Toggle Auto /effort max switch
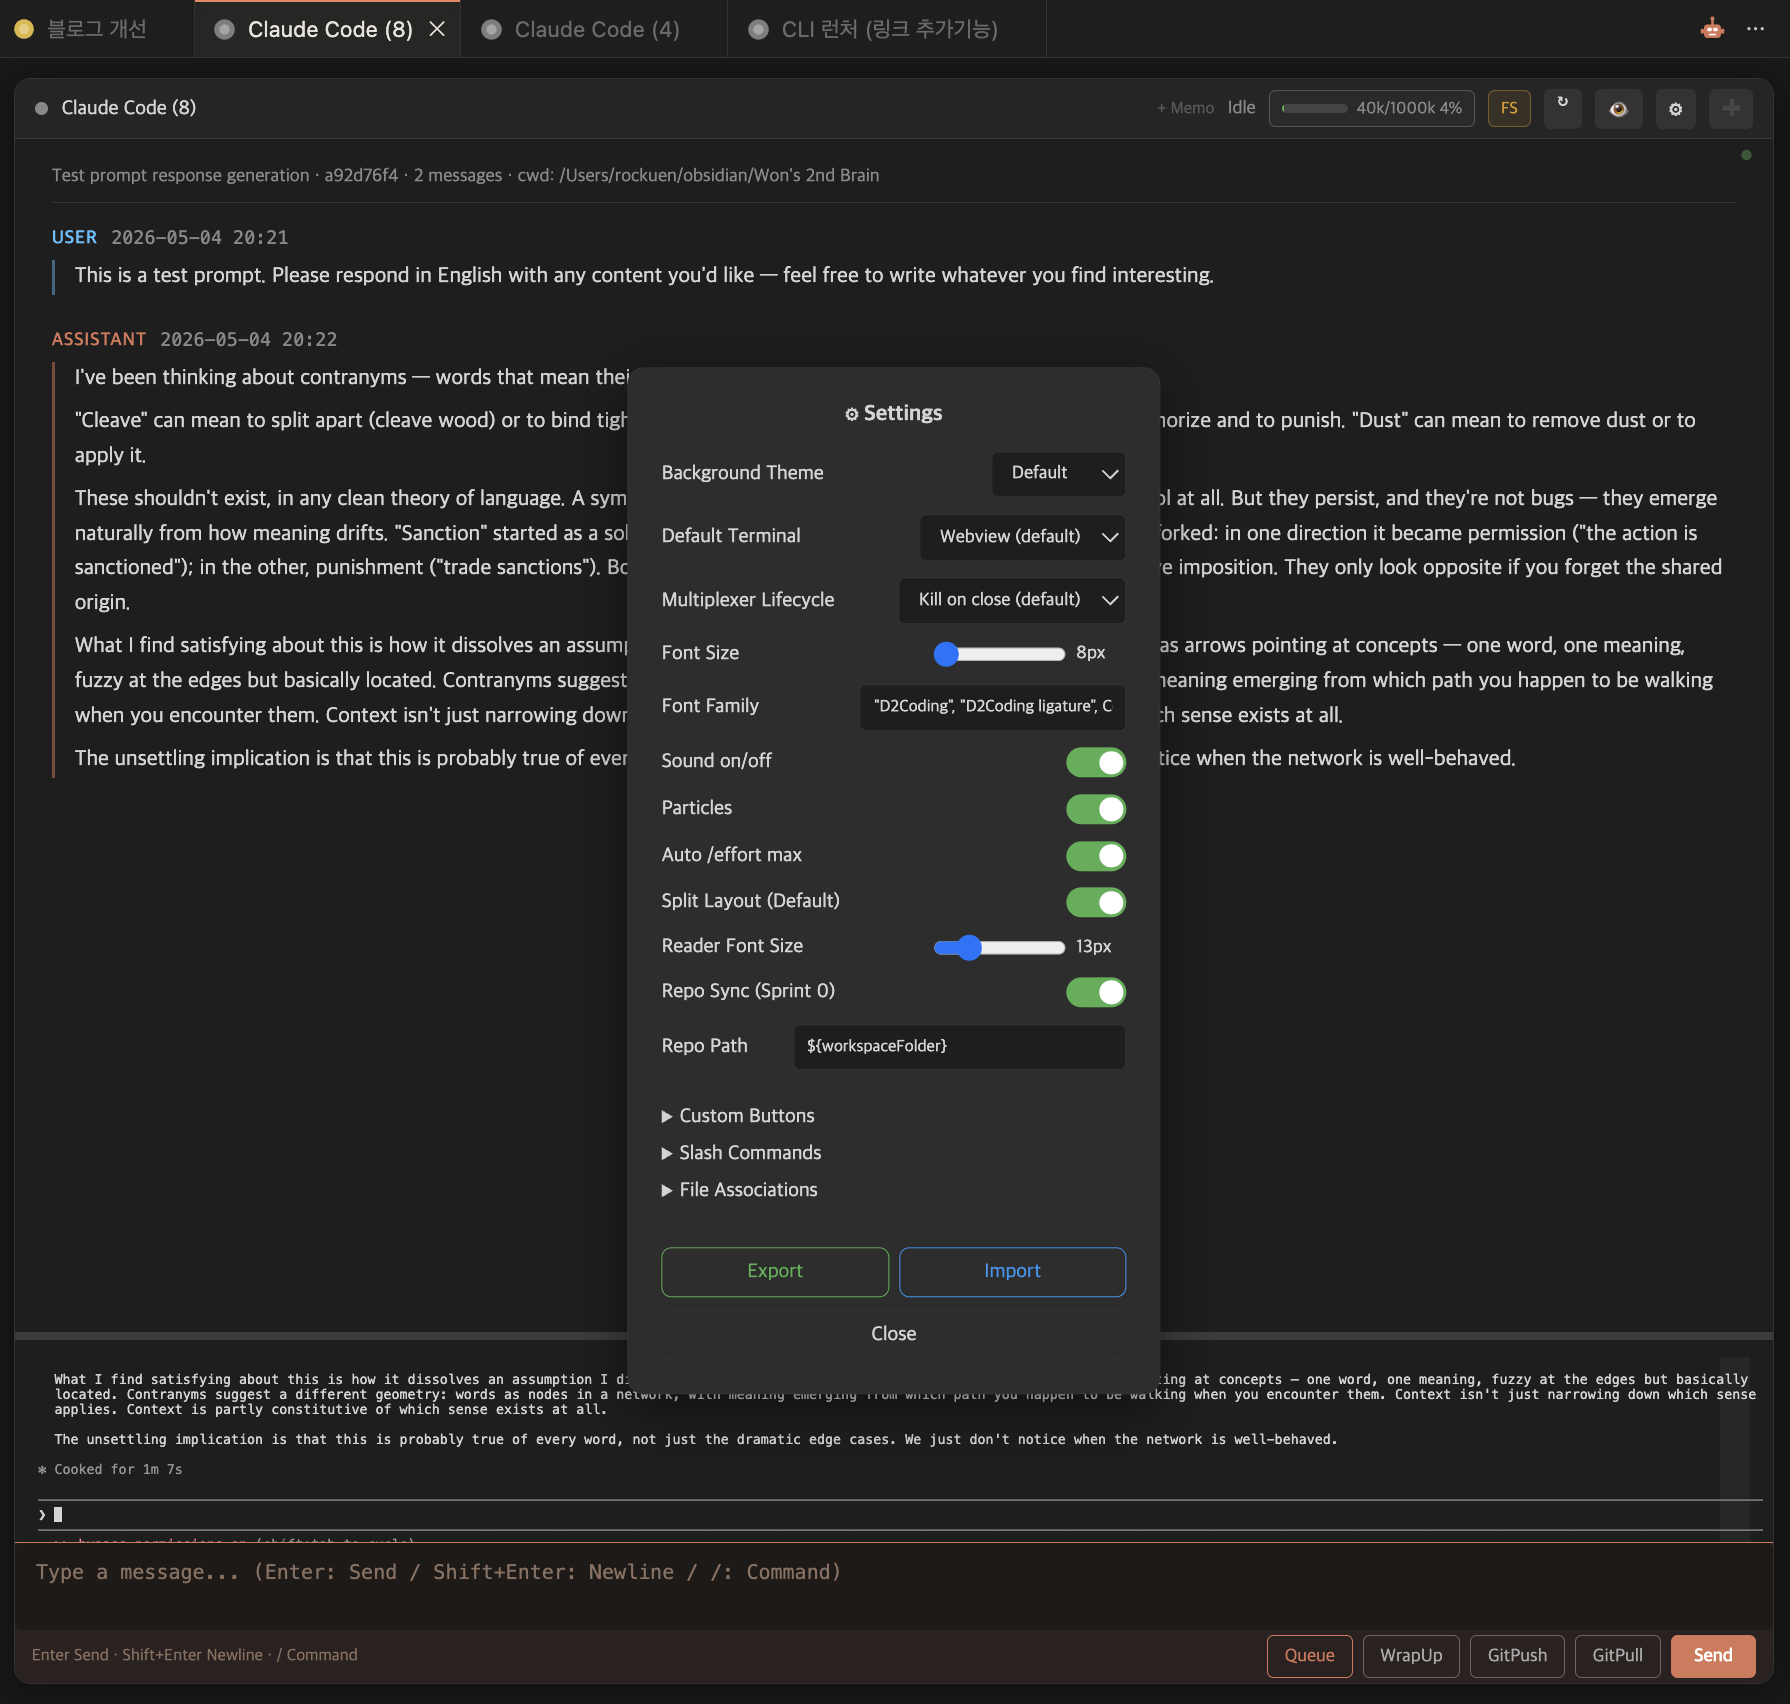Viewport: 1790px width, 1704px height. click(1096, 856)
